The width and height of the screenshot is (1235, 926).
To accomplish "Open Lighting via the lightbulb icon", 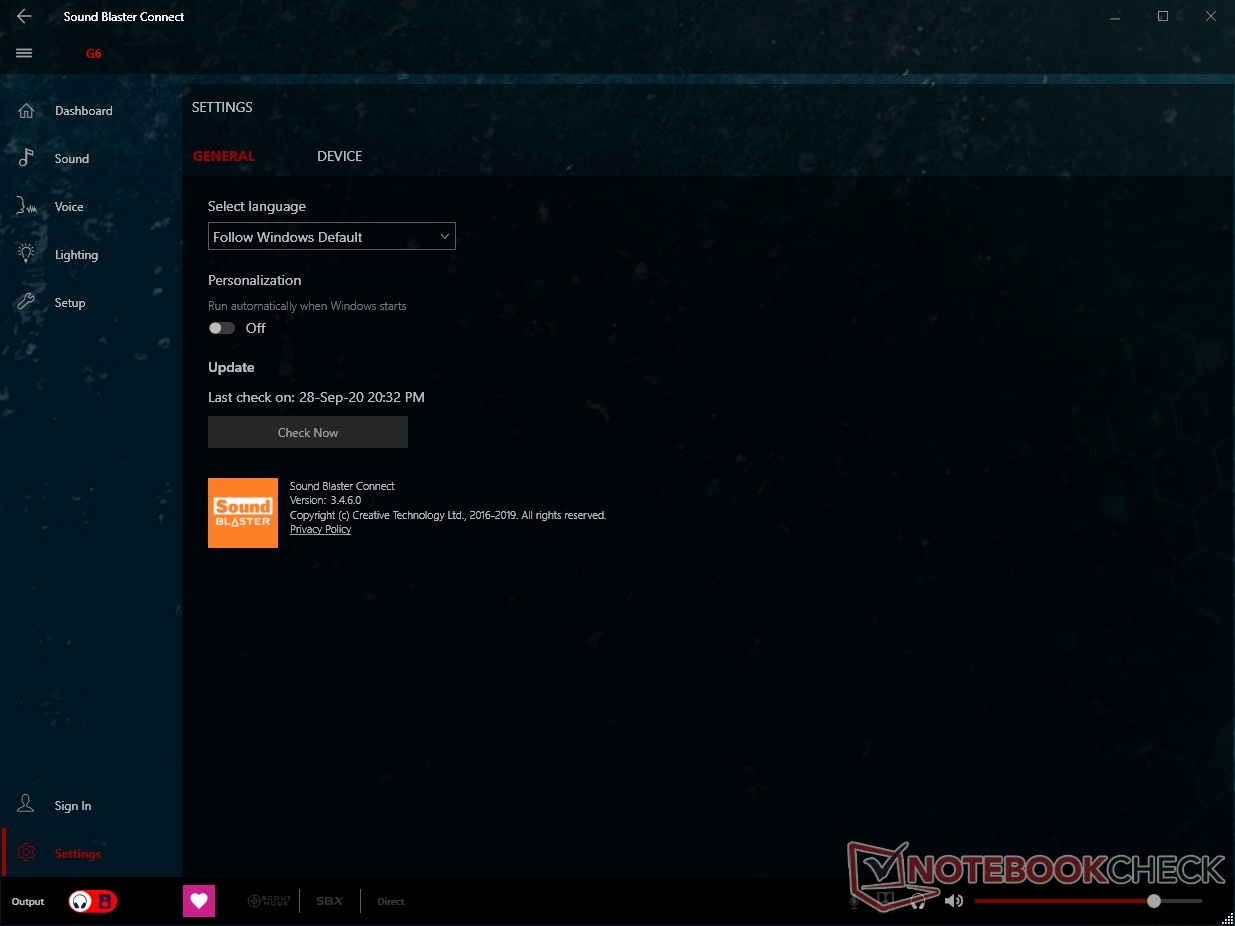I will pyautogui.click(x=27, y=254).
